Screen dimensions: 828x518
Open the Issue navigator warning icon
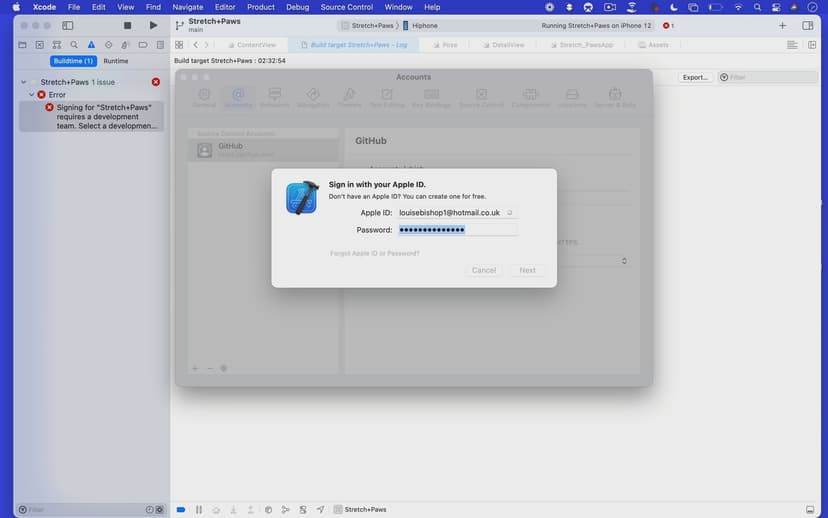(91, 45)
